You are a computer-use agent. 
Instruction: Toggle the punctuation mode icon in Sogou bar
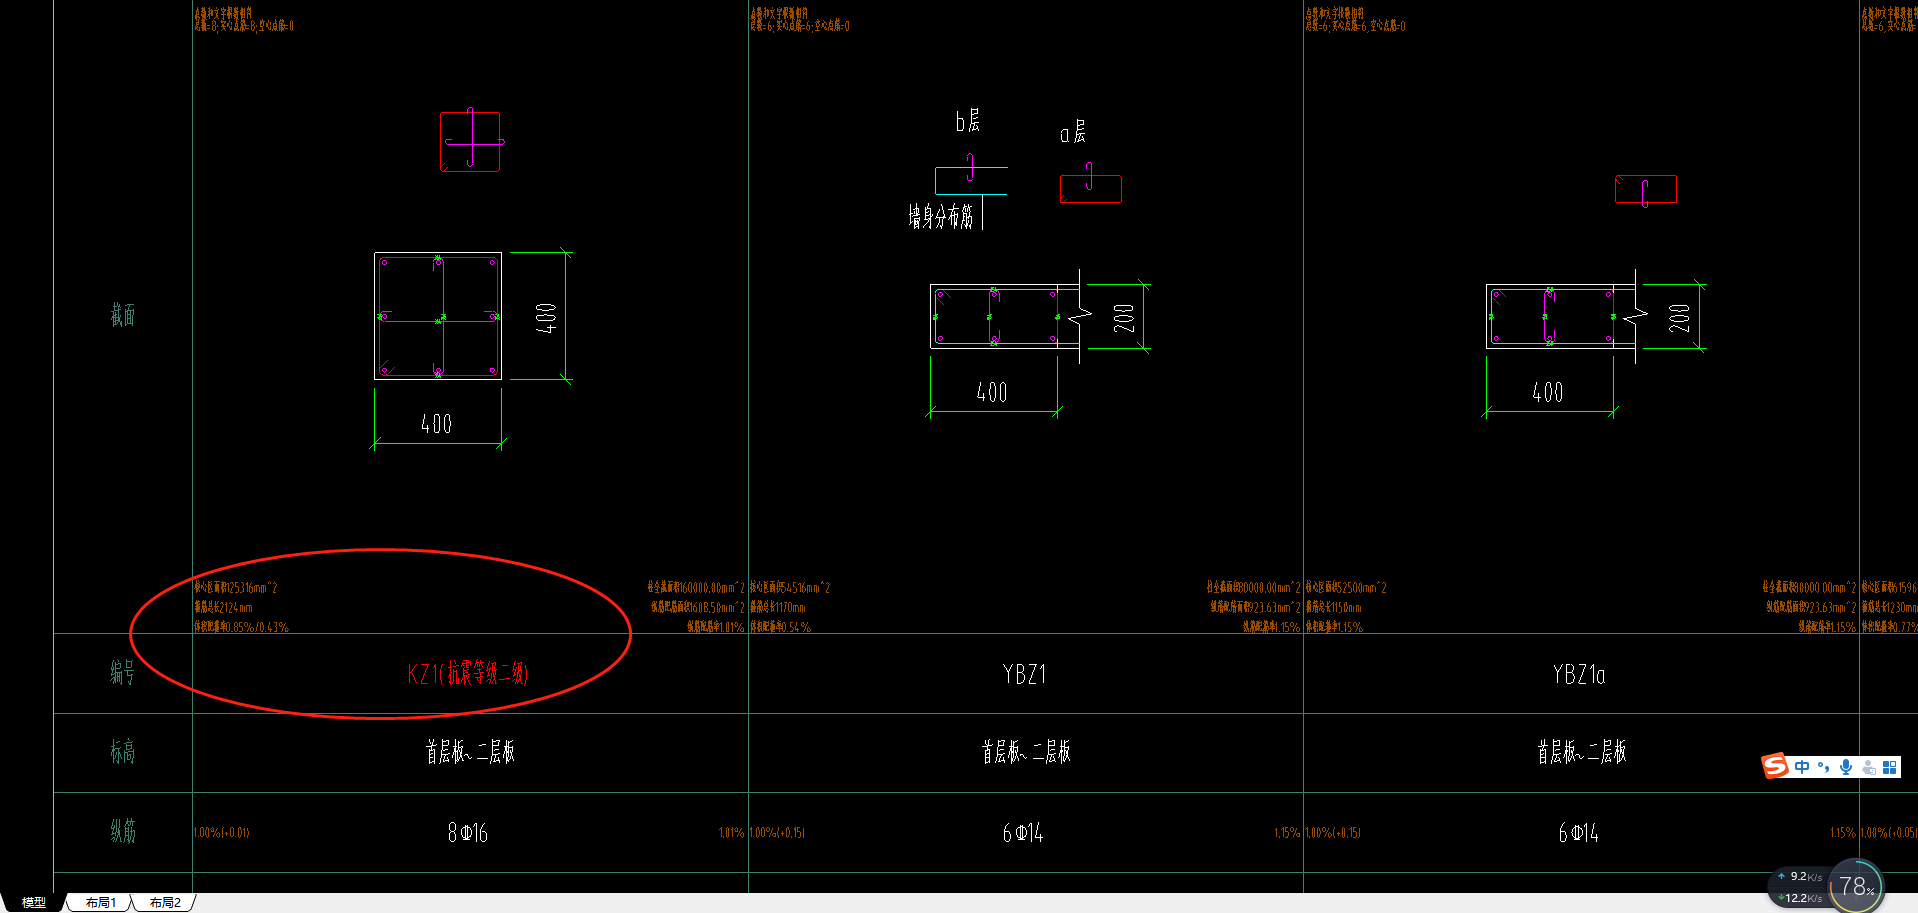point(1824,767)
